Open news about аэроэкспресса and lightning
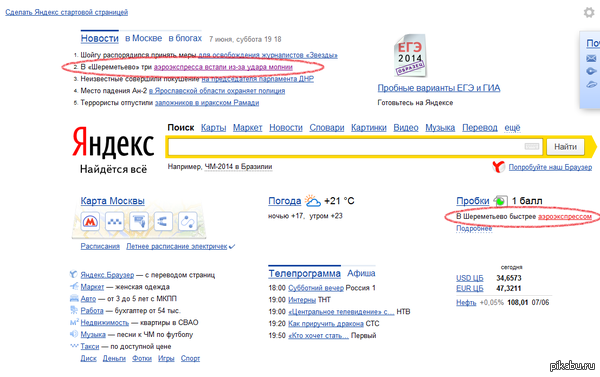The image size is (600, 377). [223, 67]
